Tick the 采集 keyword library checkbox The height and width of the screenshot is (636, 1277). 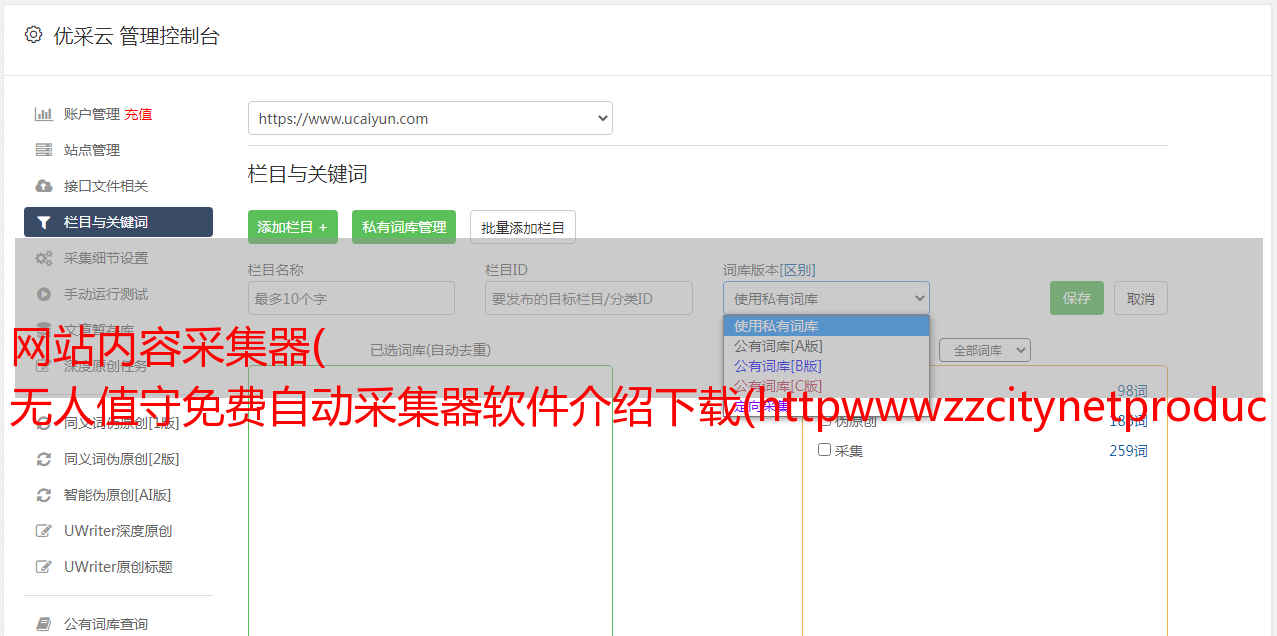825,450
